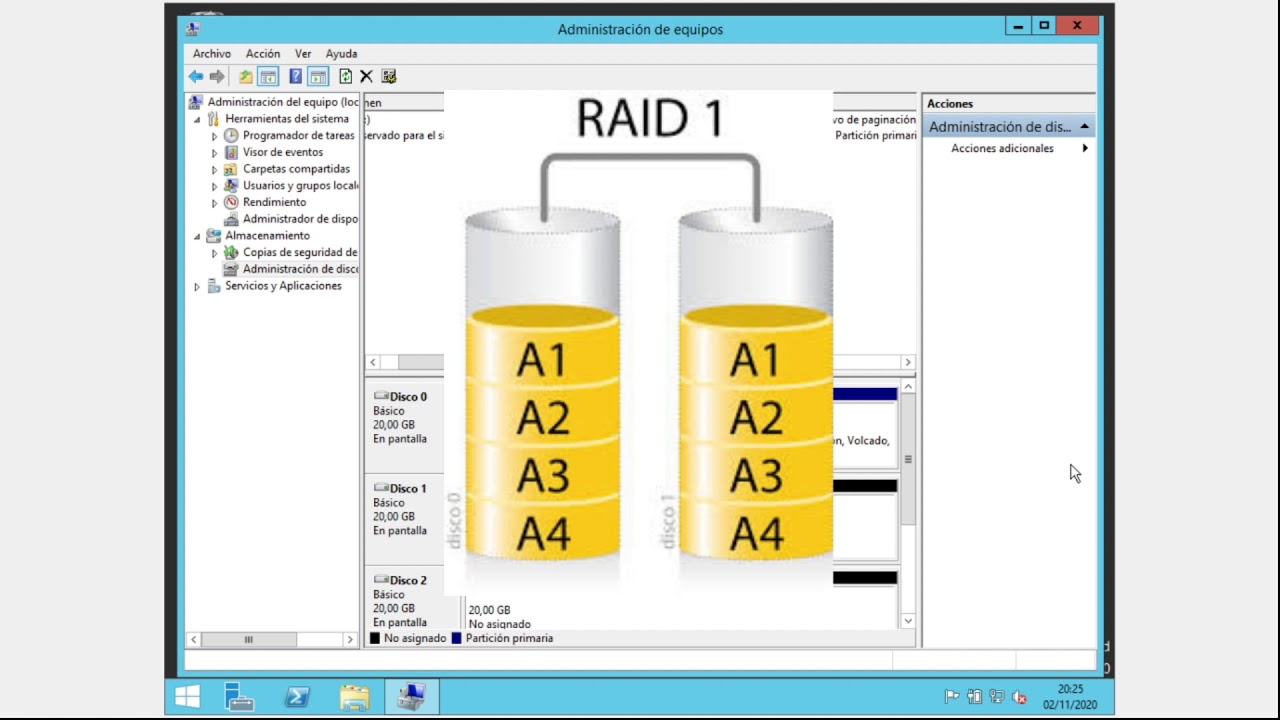Select the Disco 1 disk label
The image size is (1280, 720).
408,489
